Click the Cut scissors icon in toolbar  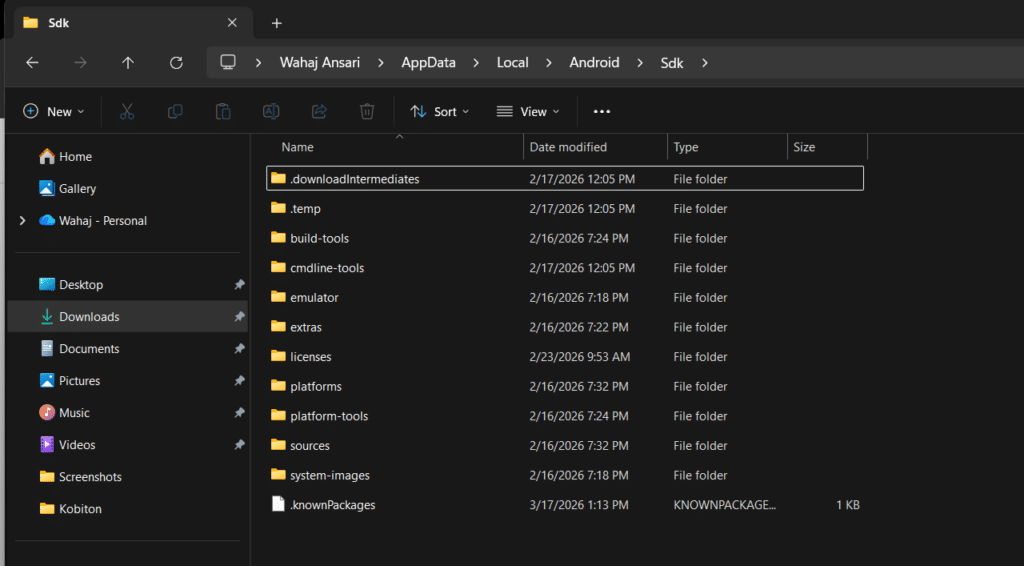point(127,112)
